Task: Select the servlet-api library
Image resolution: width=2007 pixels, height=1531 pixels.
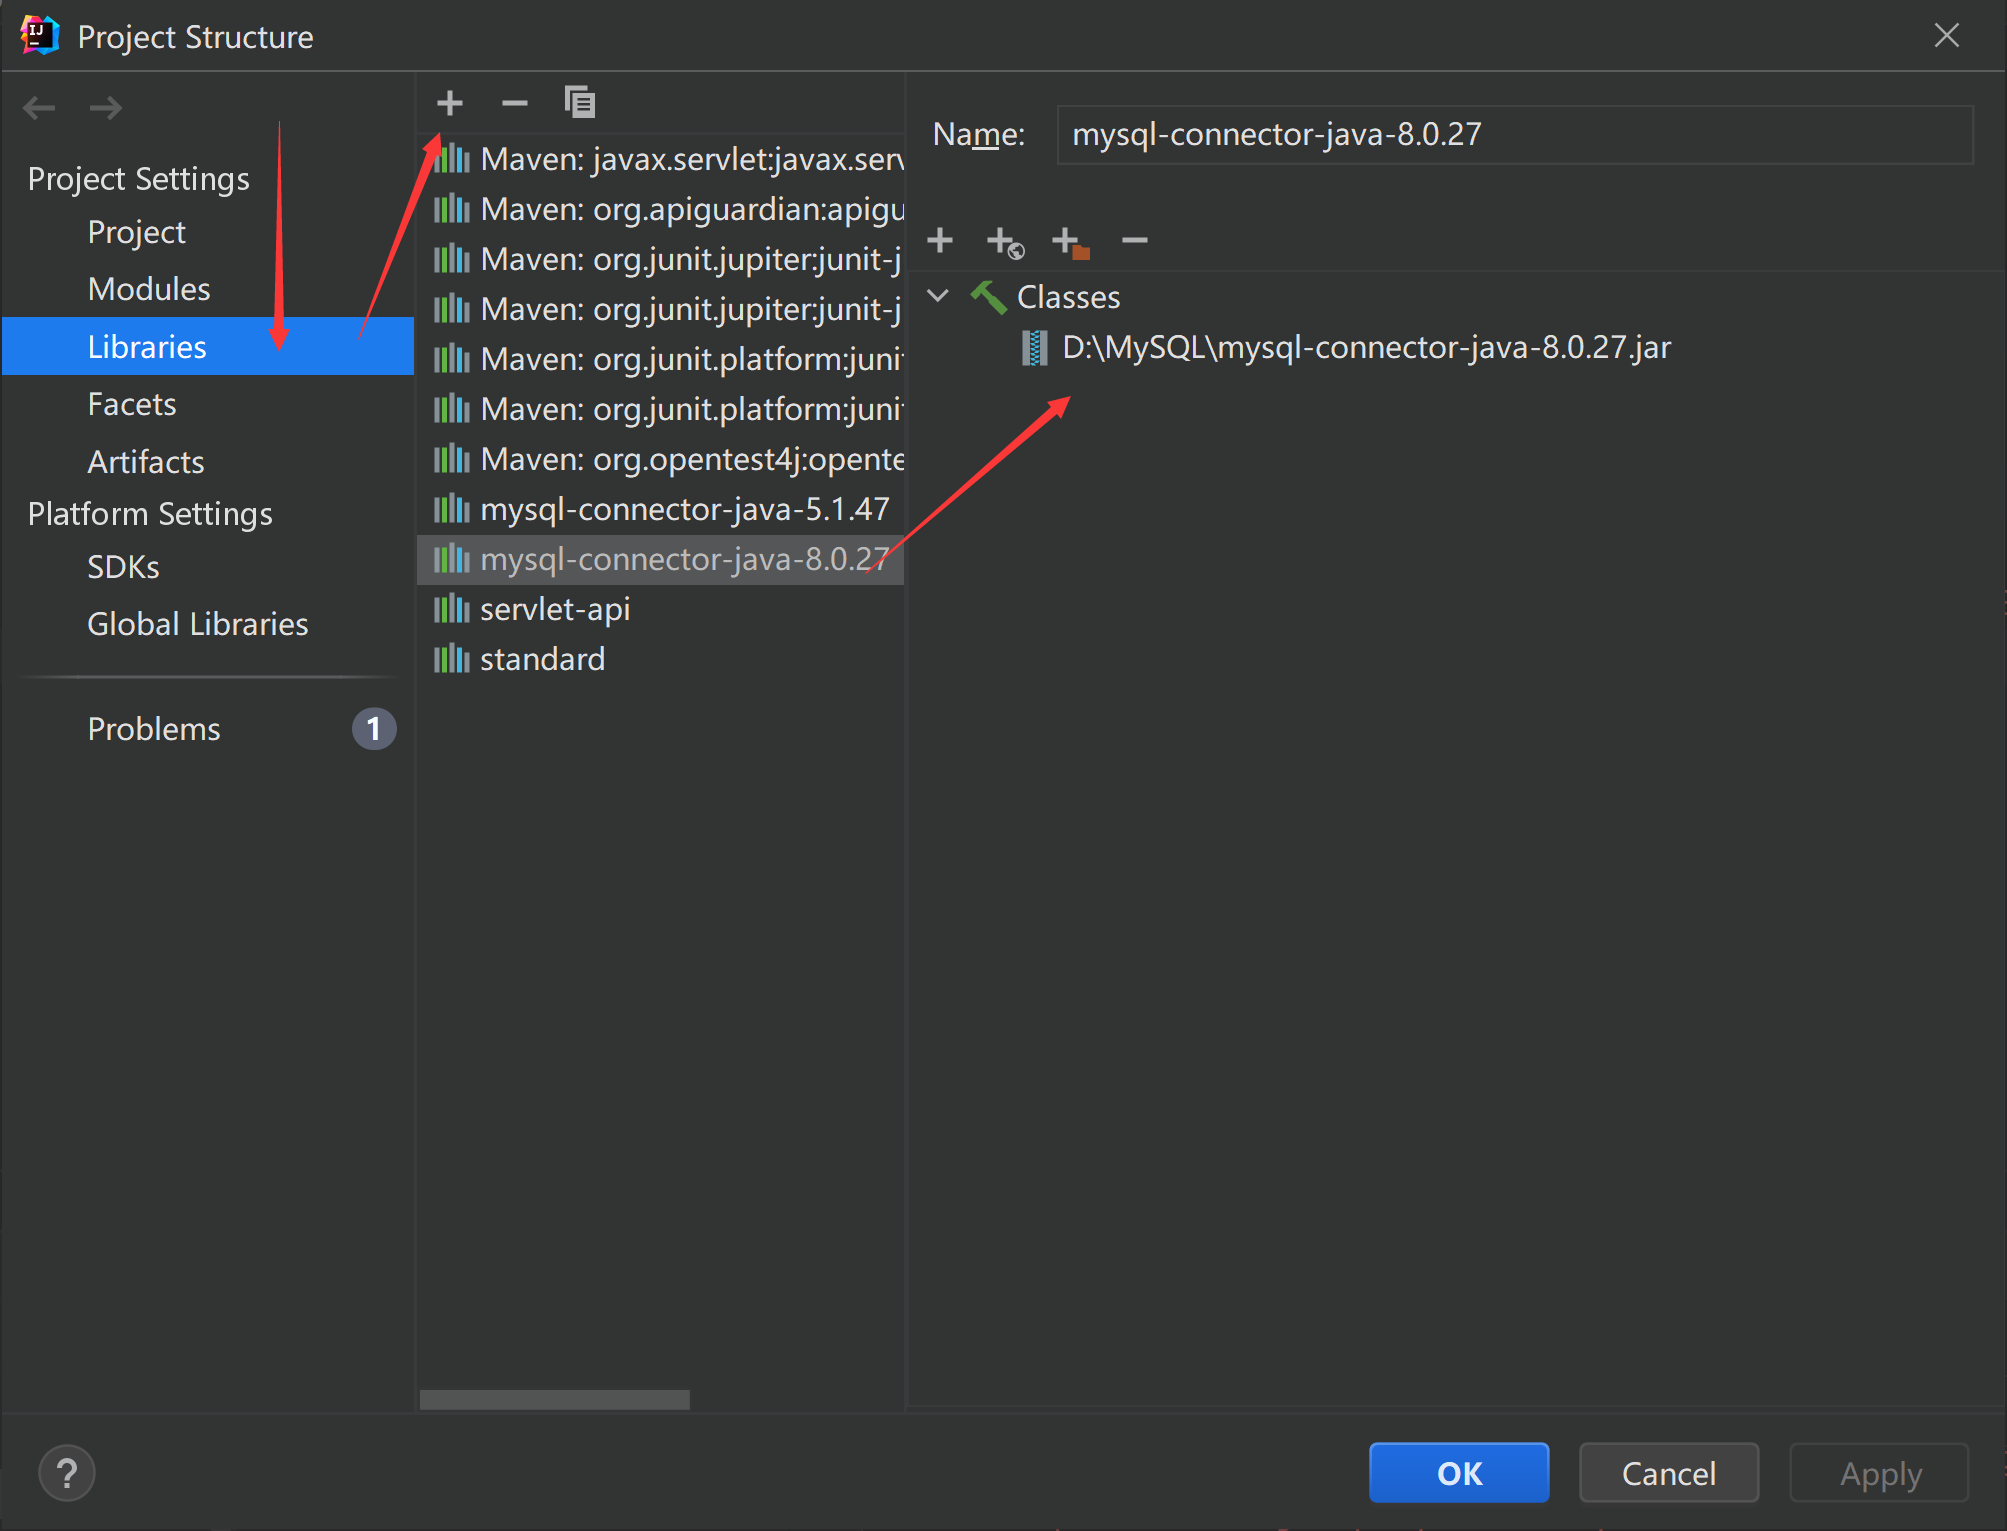Action: [661, 609]
